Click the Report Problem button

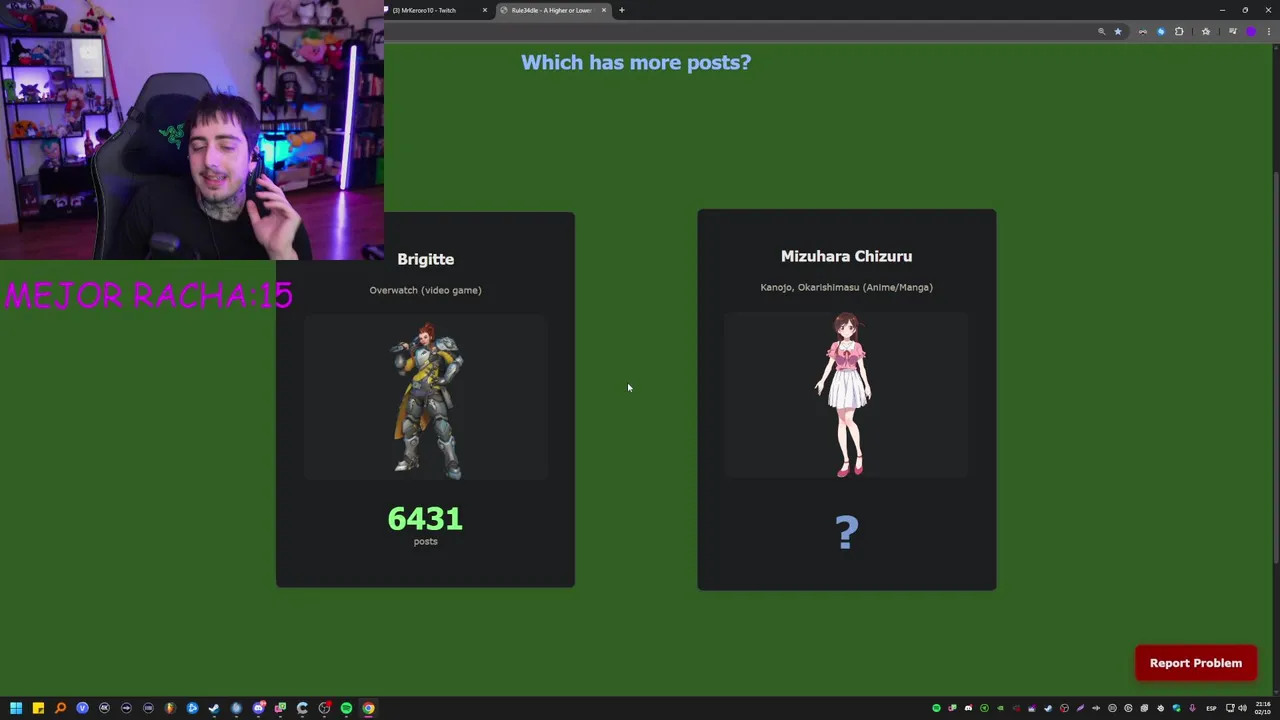tap(1196, 663)
